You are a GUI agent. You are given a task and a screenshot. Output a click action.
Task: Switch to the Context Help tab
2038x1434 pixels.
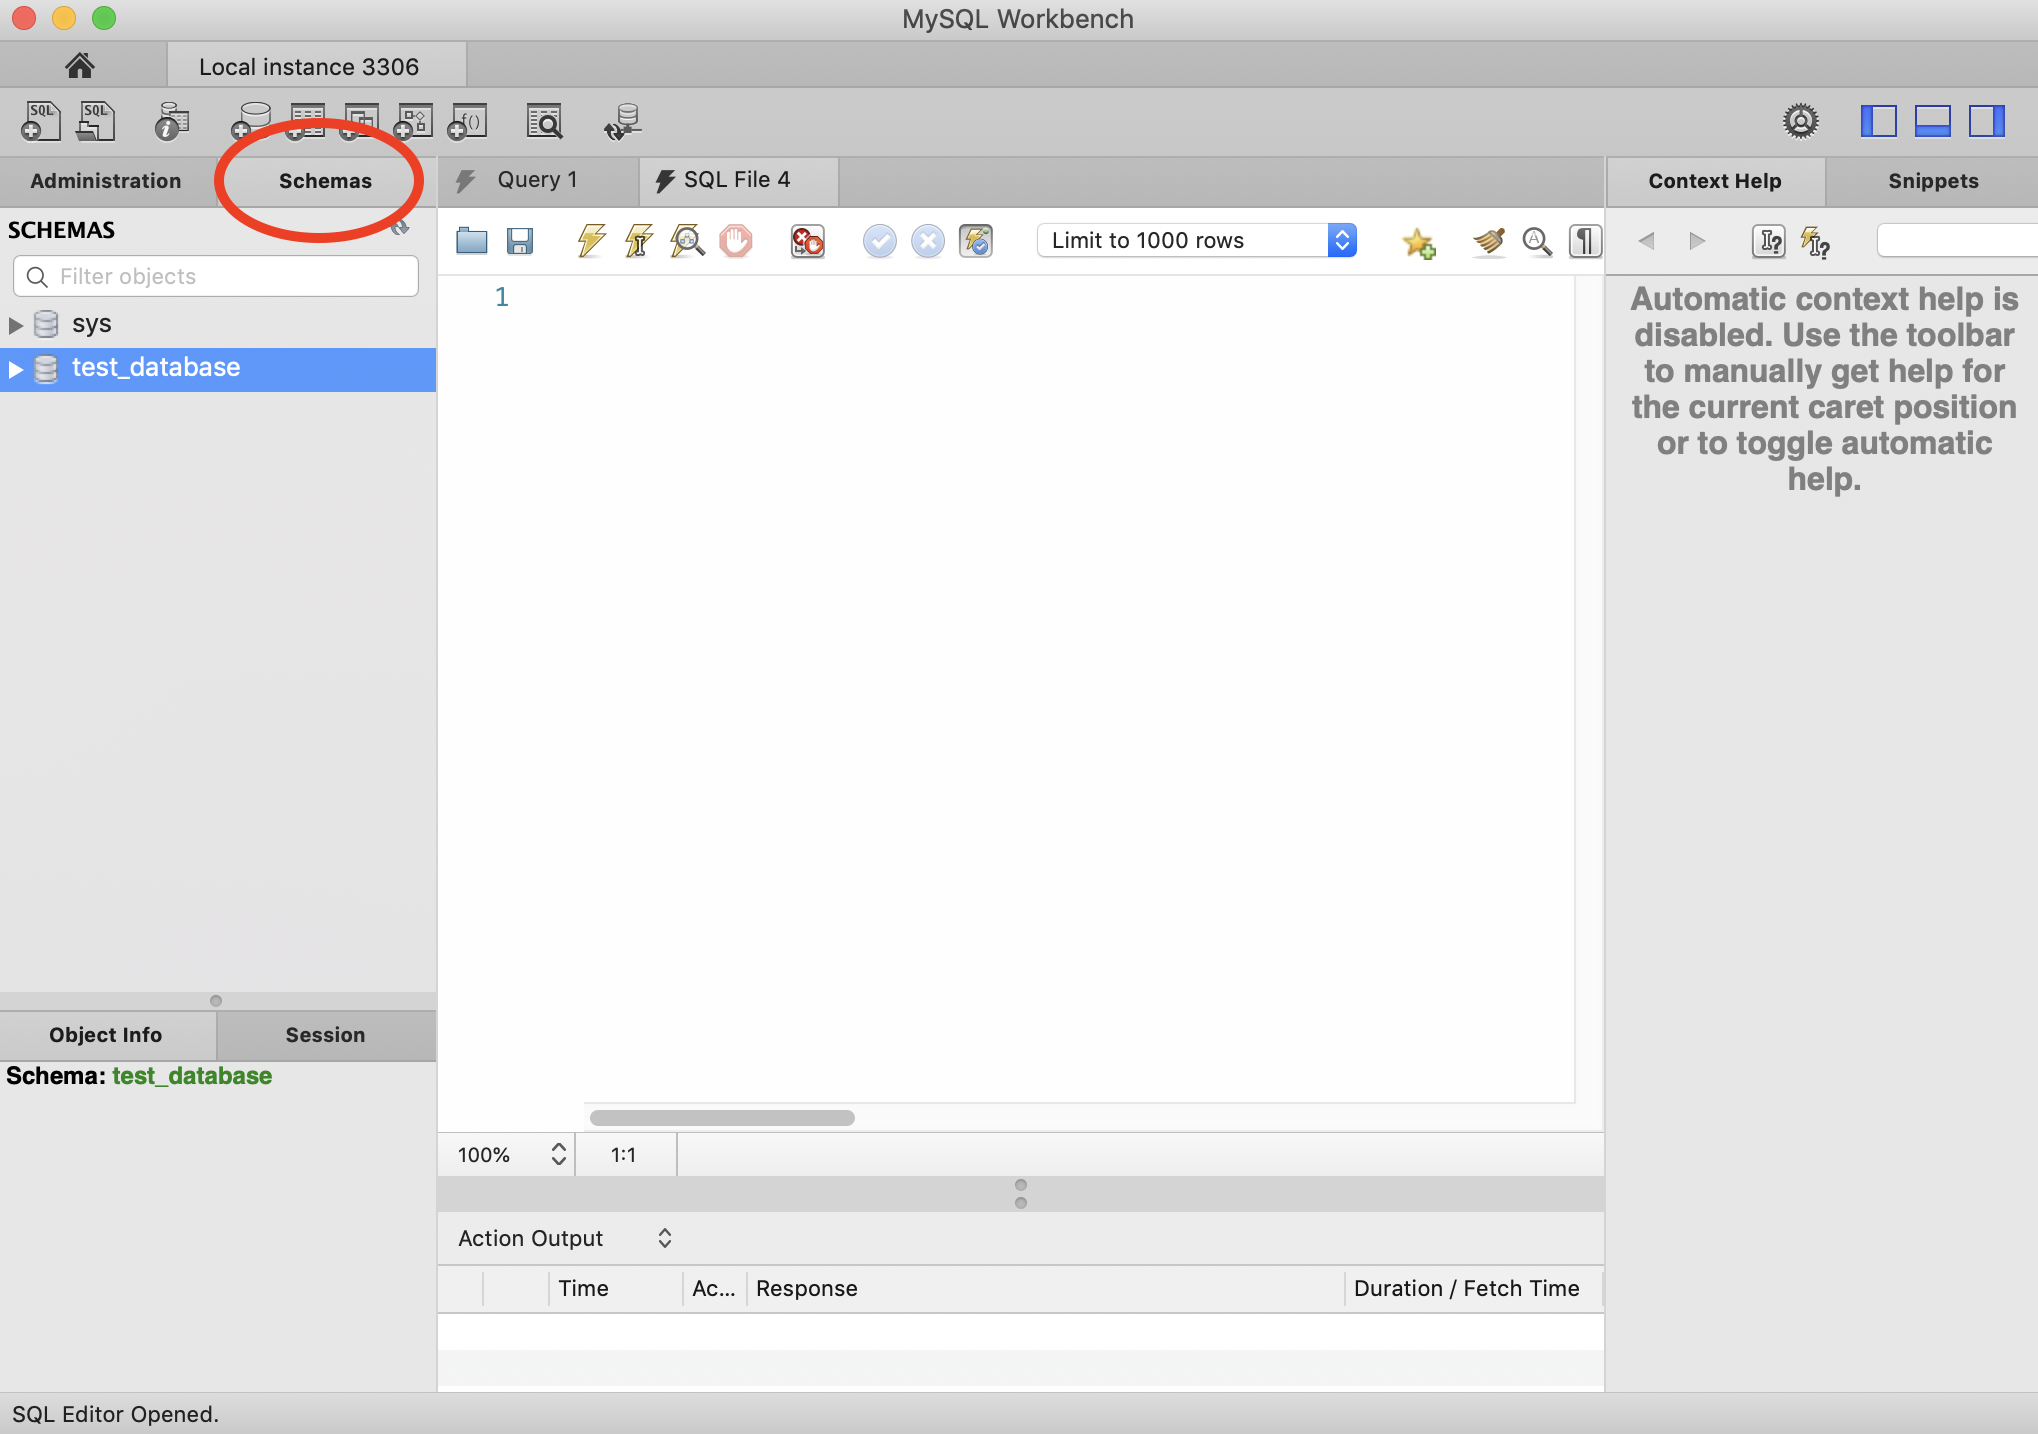click(1715, 181)
